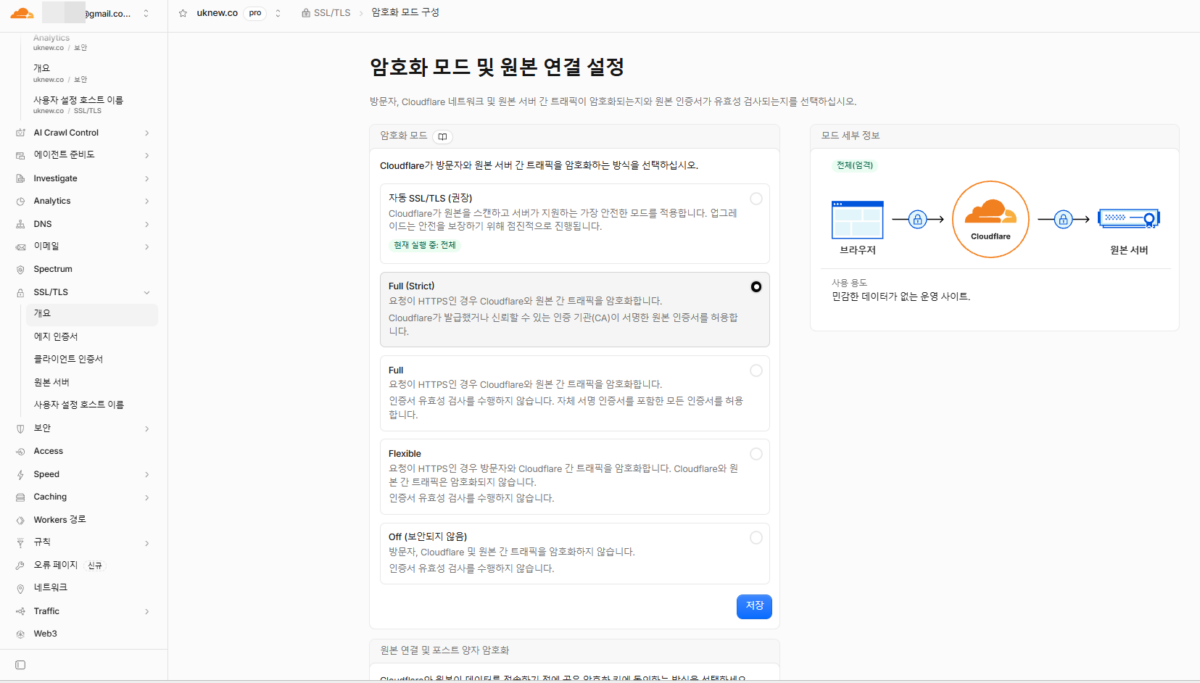The height and width of the screenshot is (683, 1200).
Task: Click the 규칙 filter icon
Action: point(22,542)
